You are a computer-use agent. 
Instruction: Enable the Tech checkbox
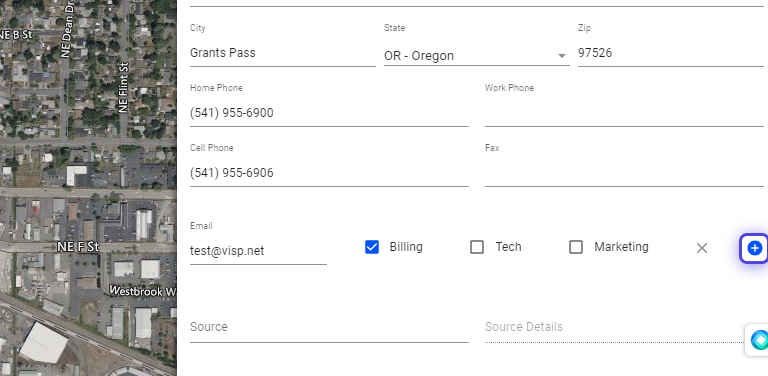point(477,247)
